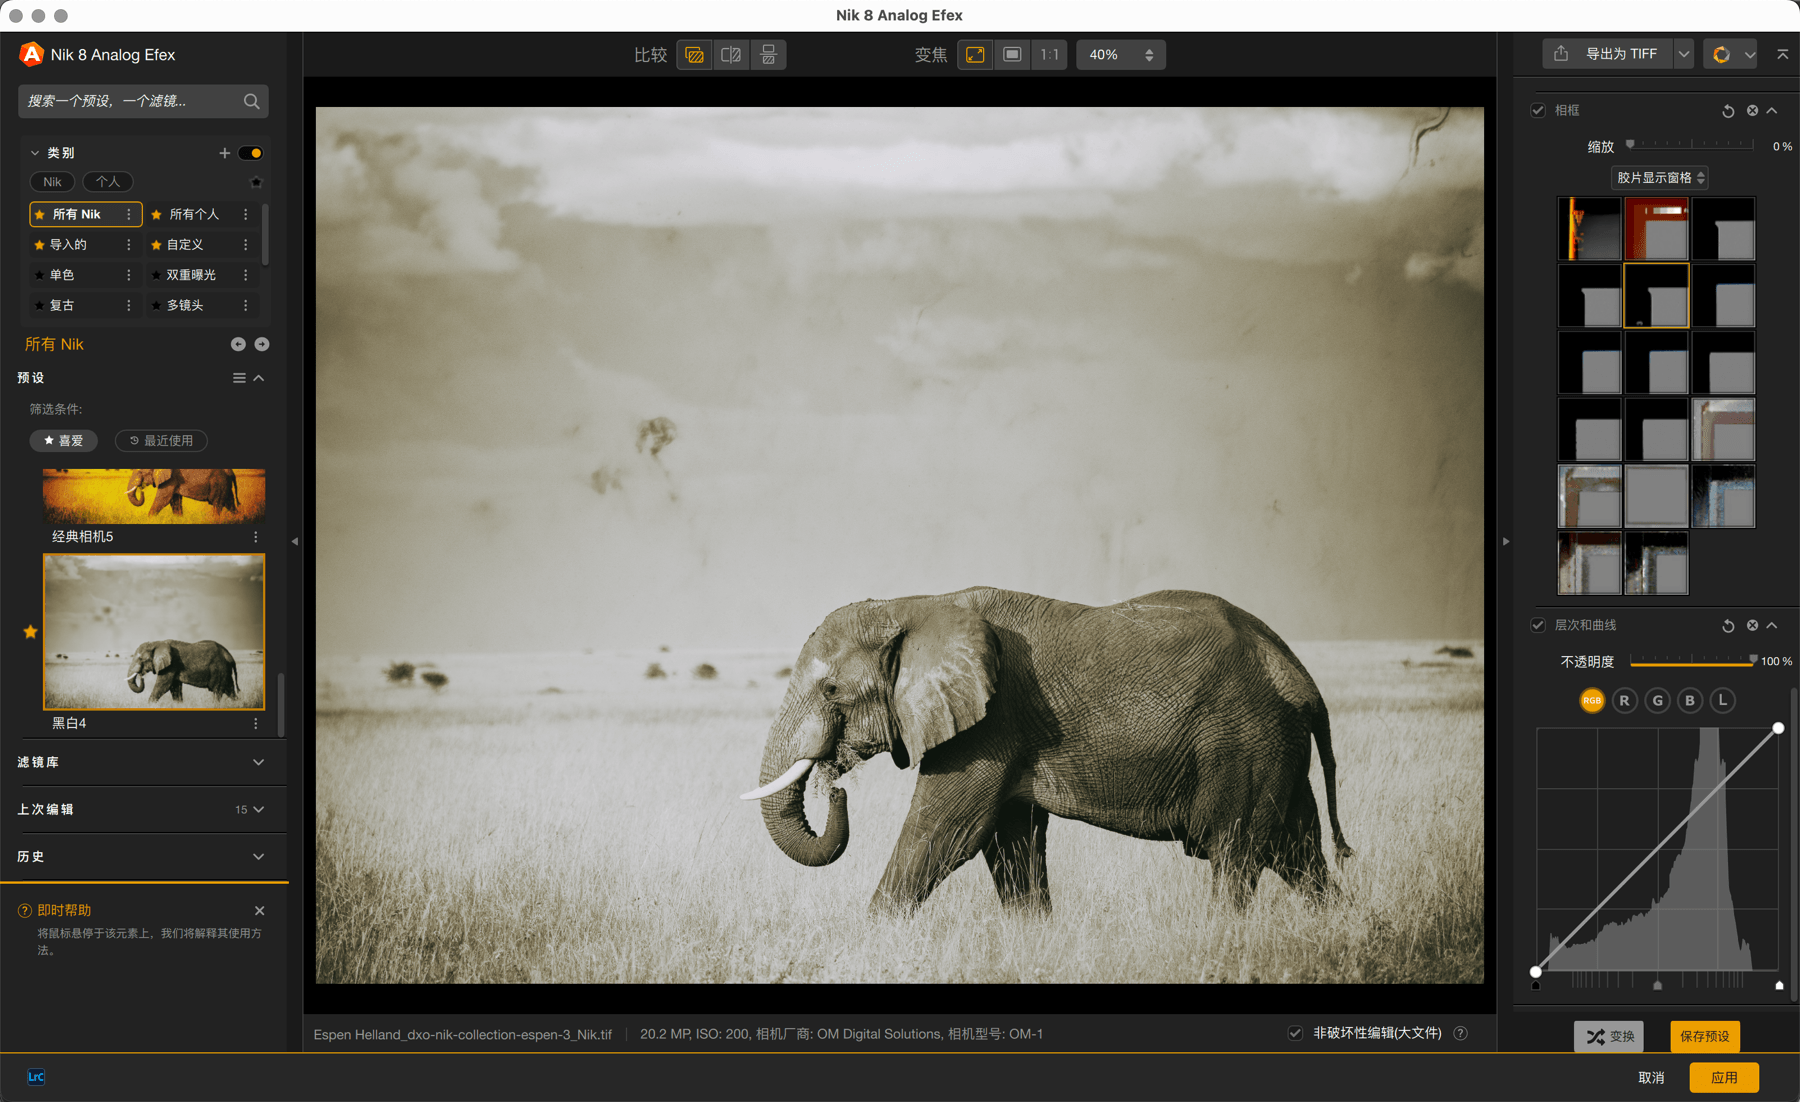Image resolution: width=1800 pixels, height=1102 pixels.
Task: Select the 个人 category tab
Action: point(108,182)
